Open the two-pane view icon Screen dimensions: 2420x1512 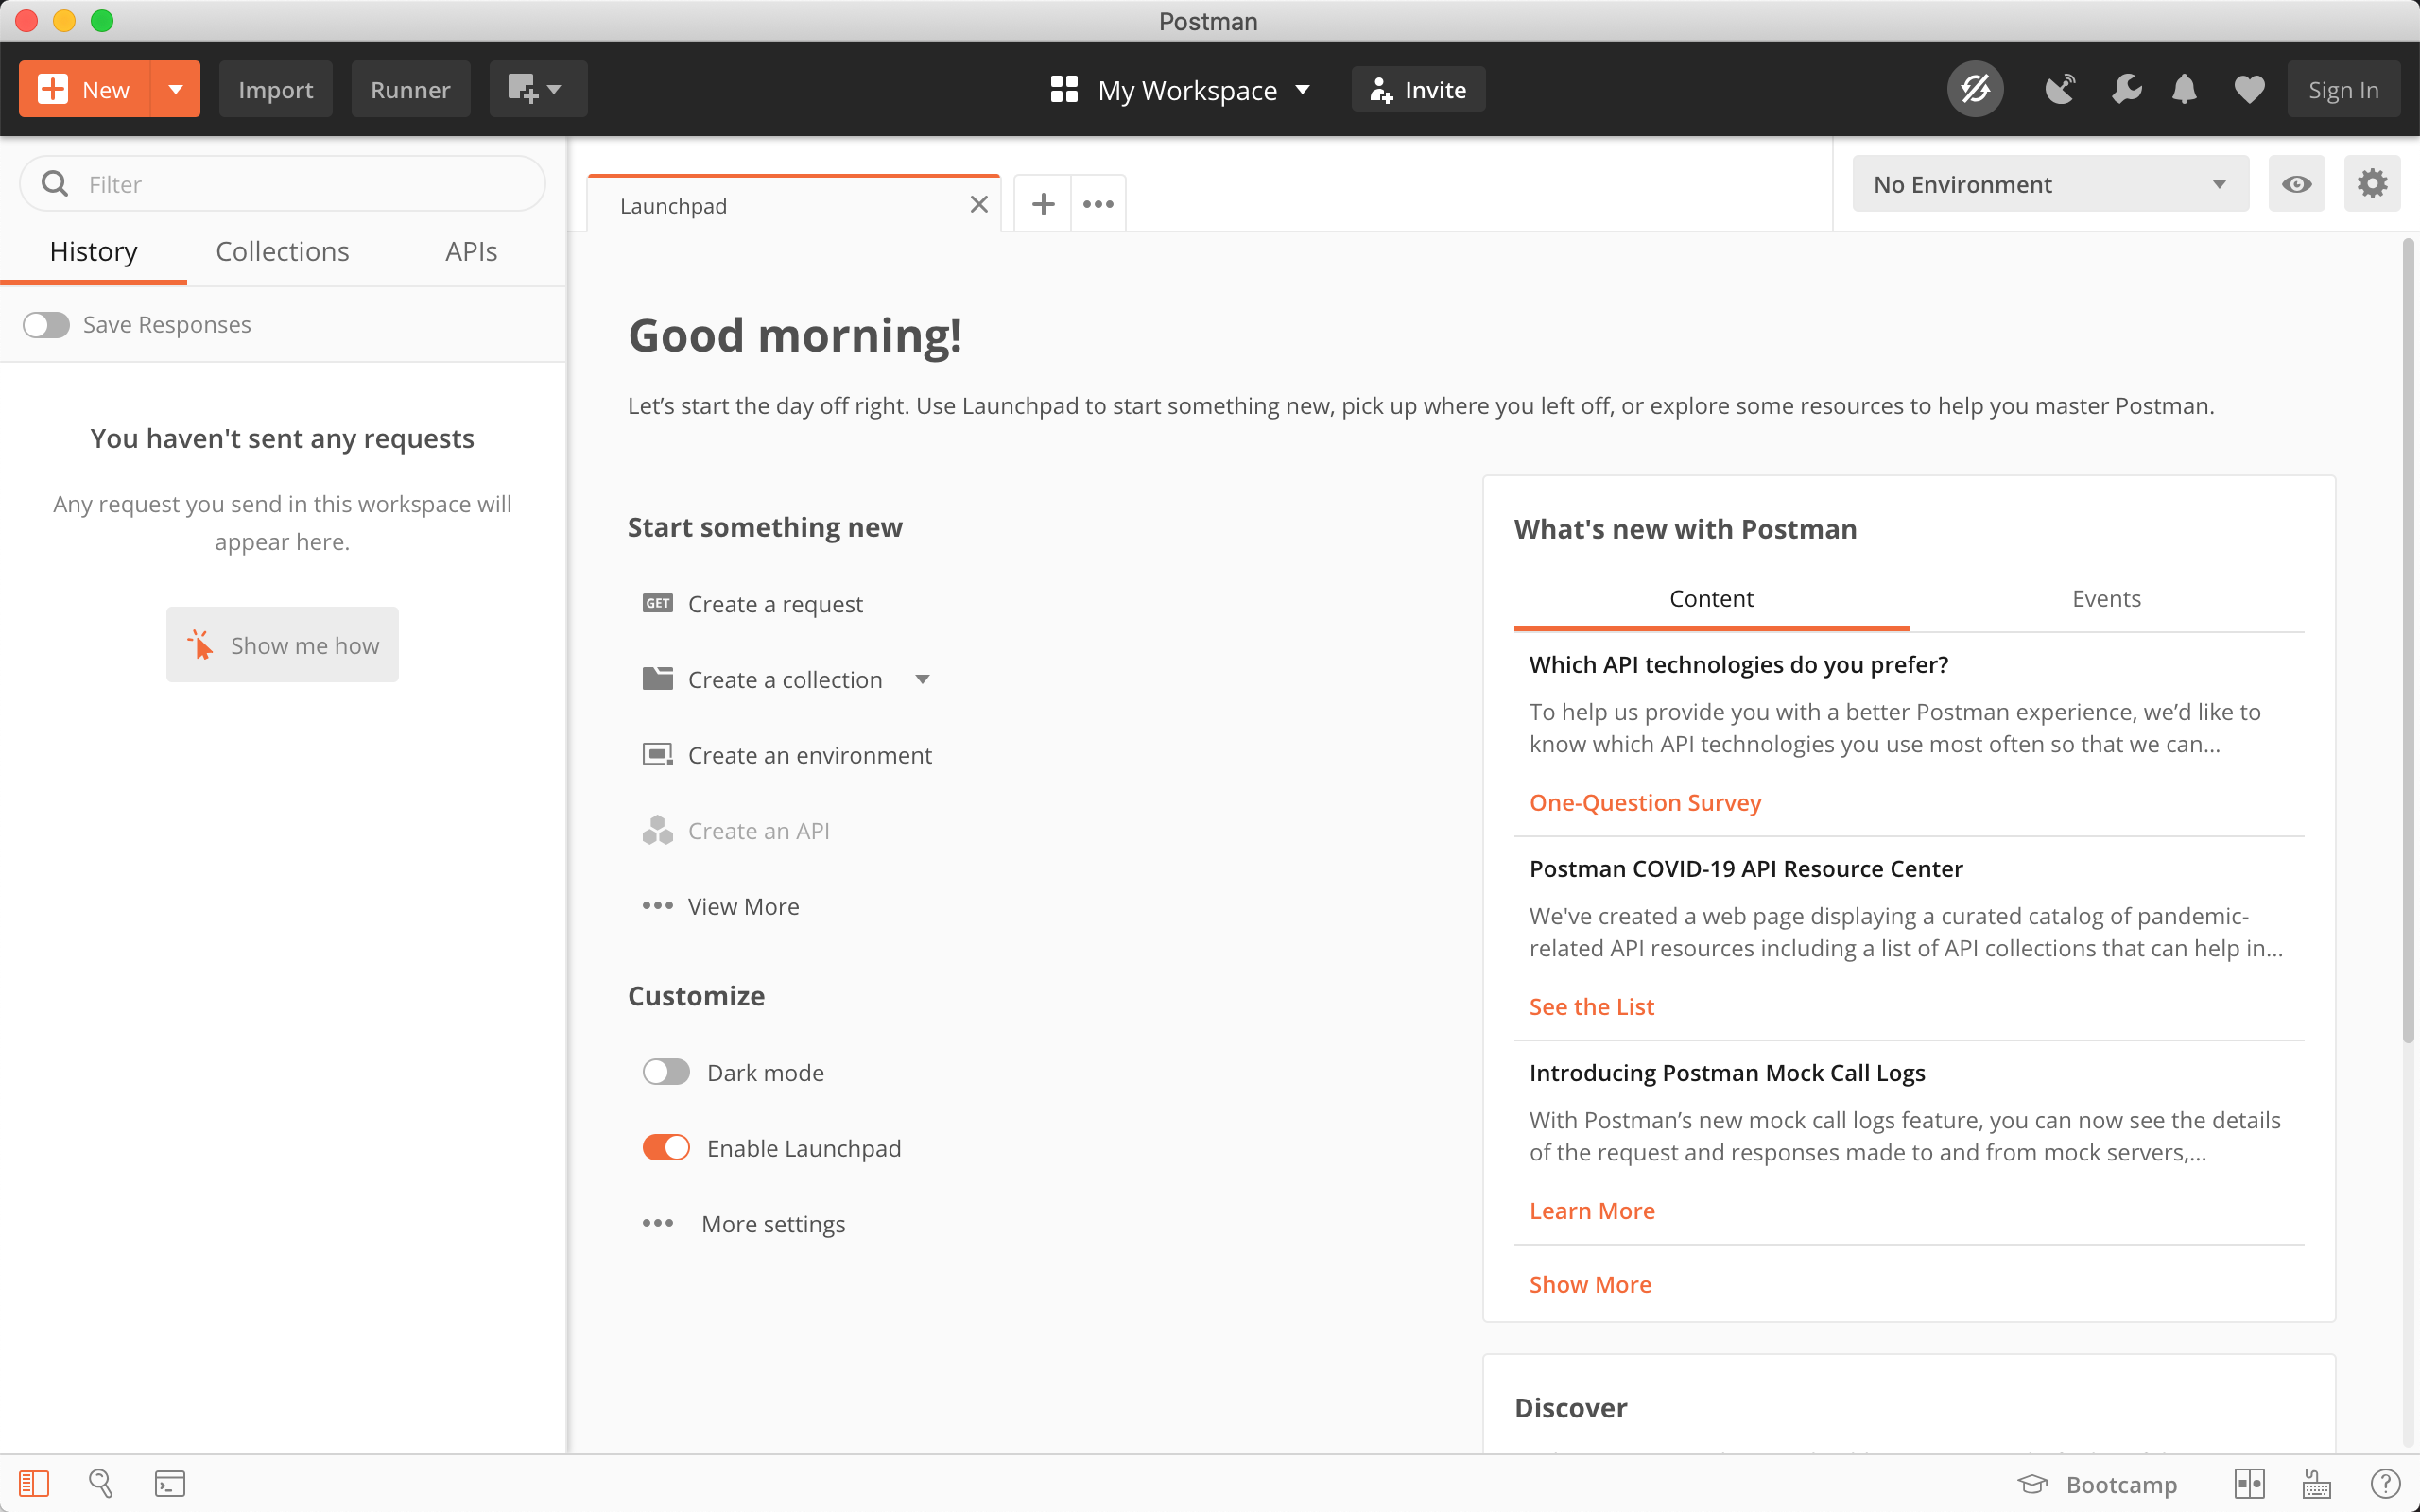point(2249,1483)
